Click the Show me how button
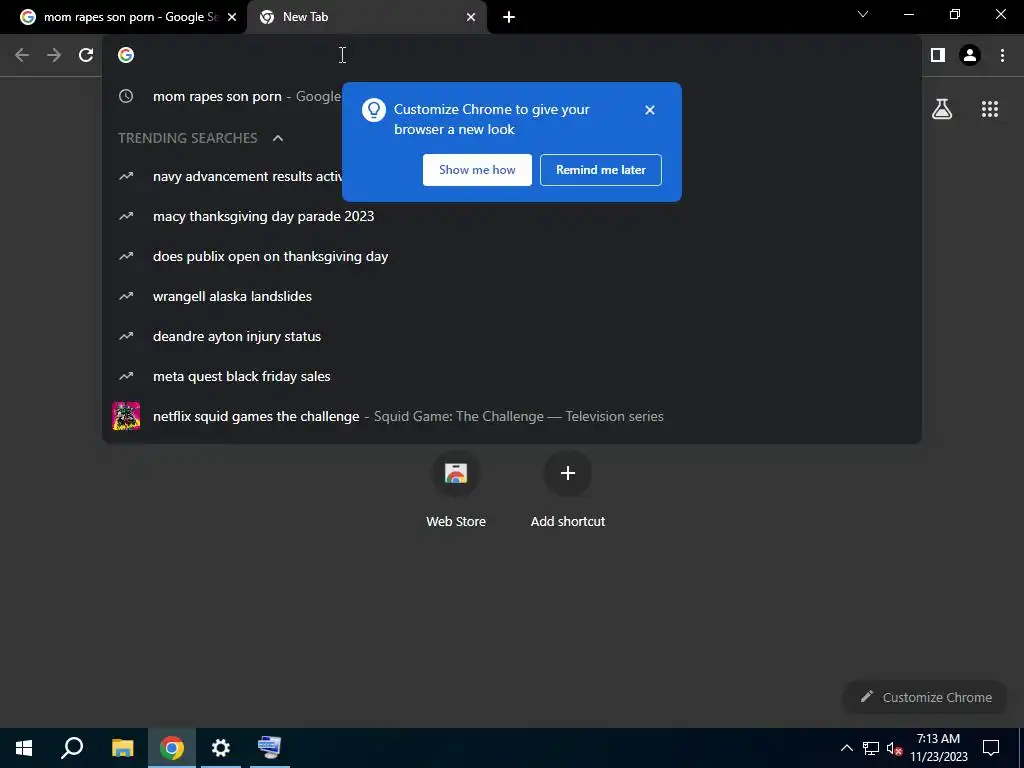 click(477, 170)
